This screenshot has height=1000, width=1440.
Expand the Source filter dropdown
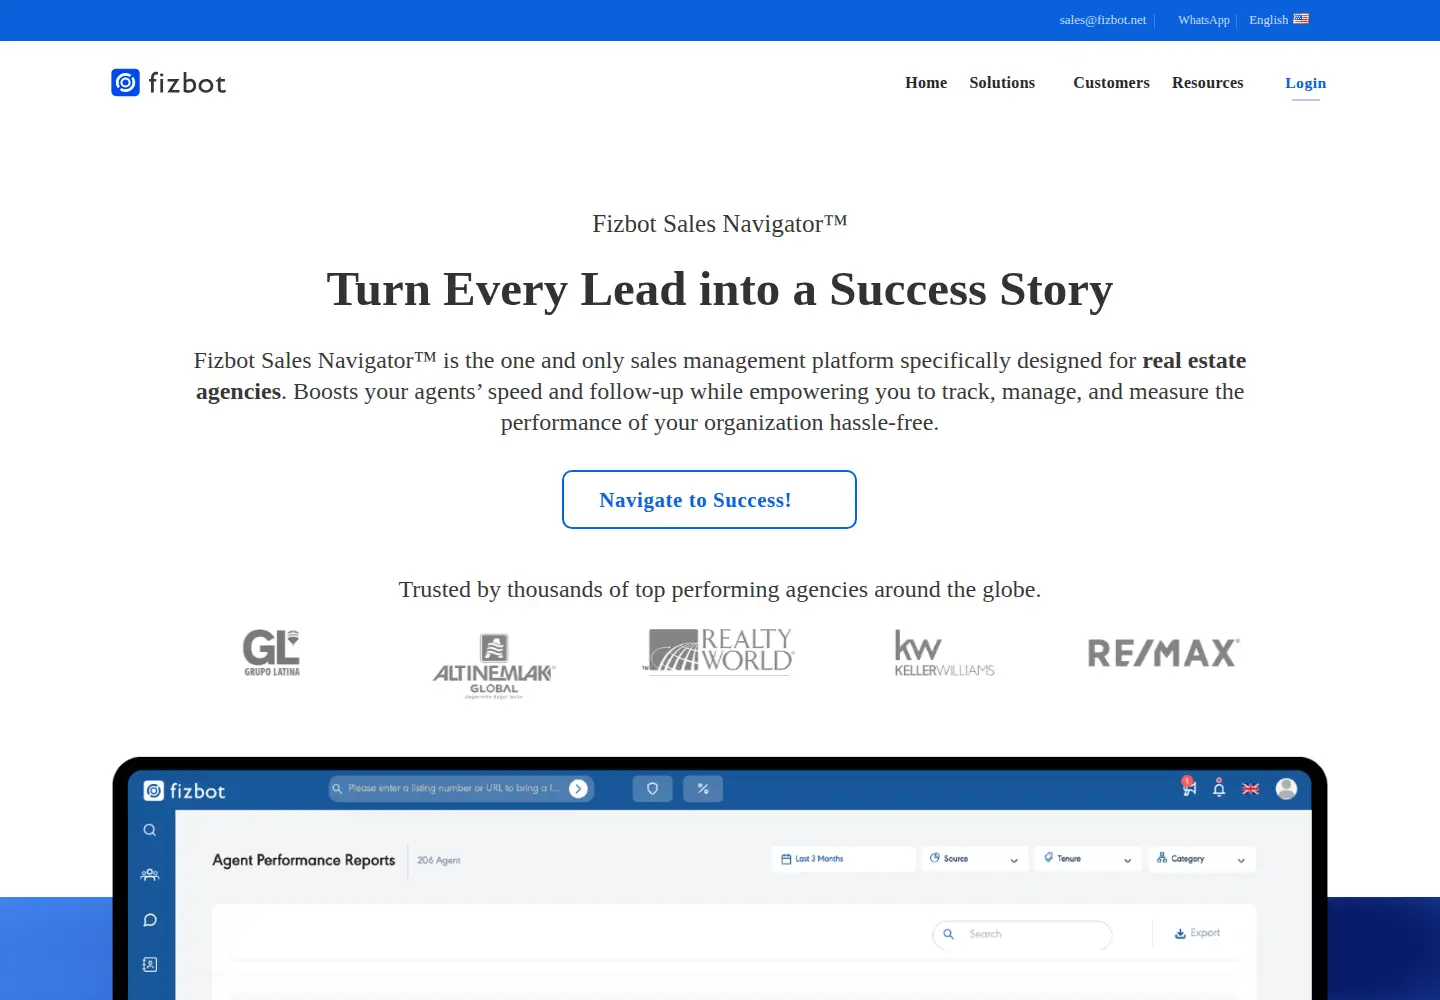pos(974,859)
